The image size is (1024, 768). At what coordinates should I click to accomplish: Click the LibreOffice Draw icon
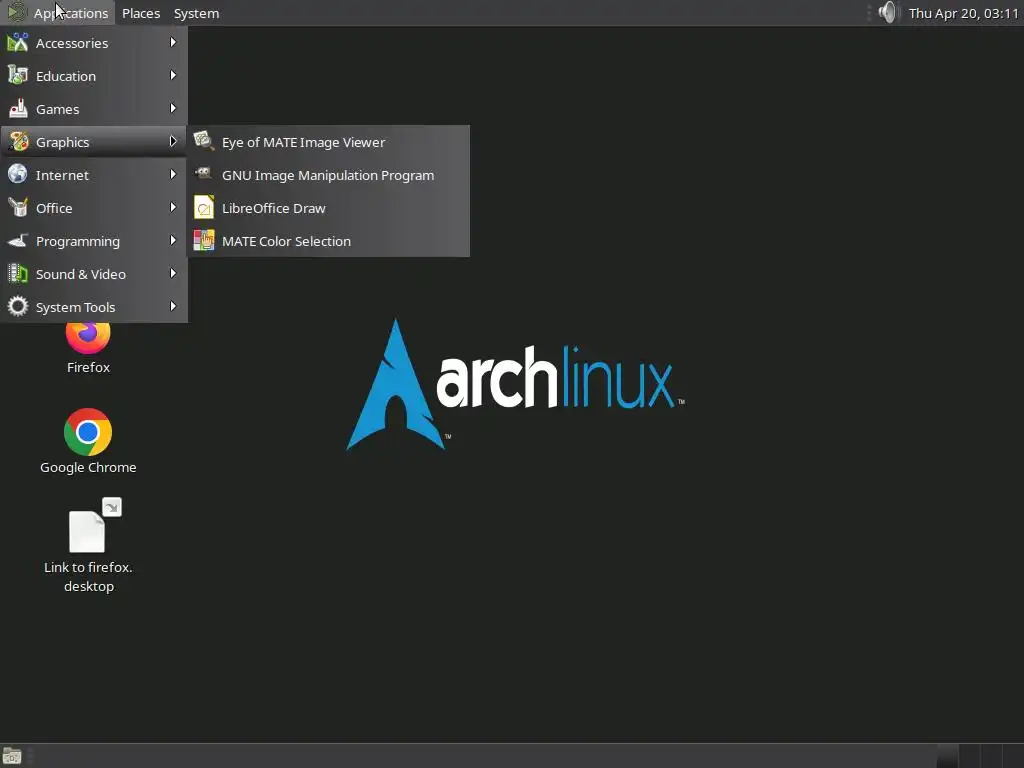(x=204, y=208)
